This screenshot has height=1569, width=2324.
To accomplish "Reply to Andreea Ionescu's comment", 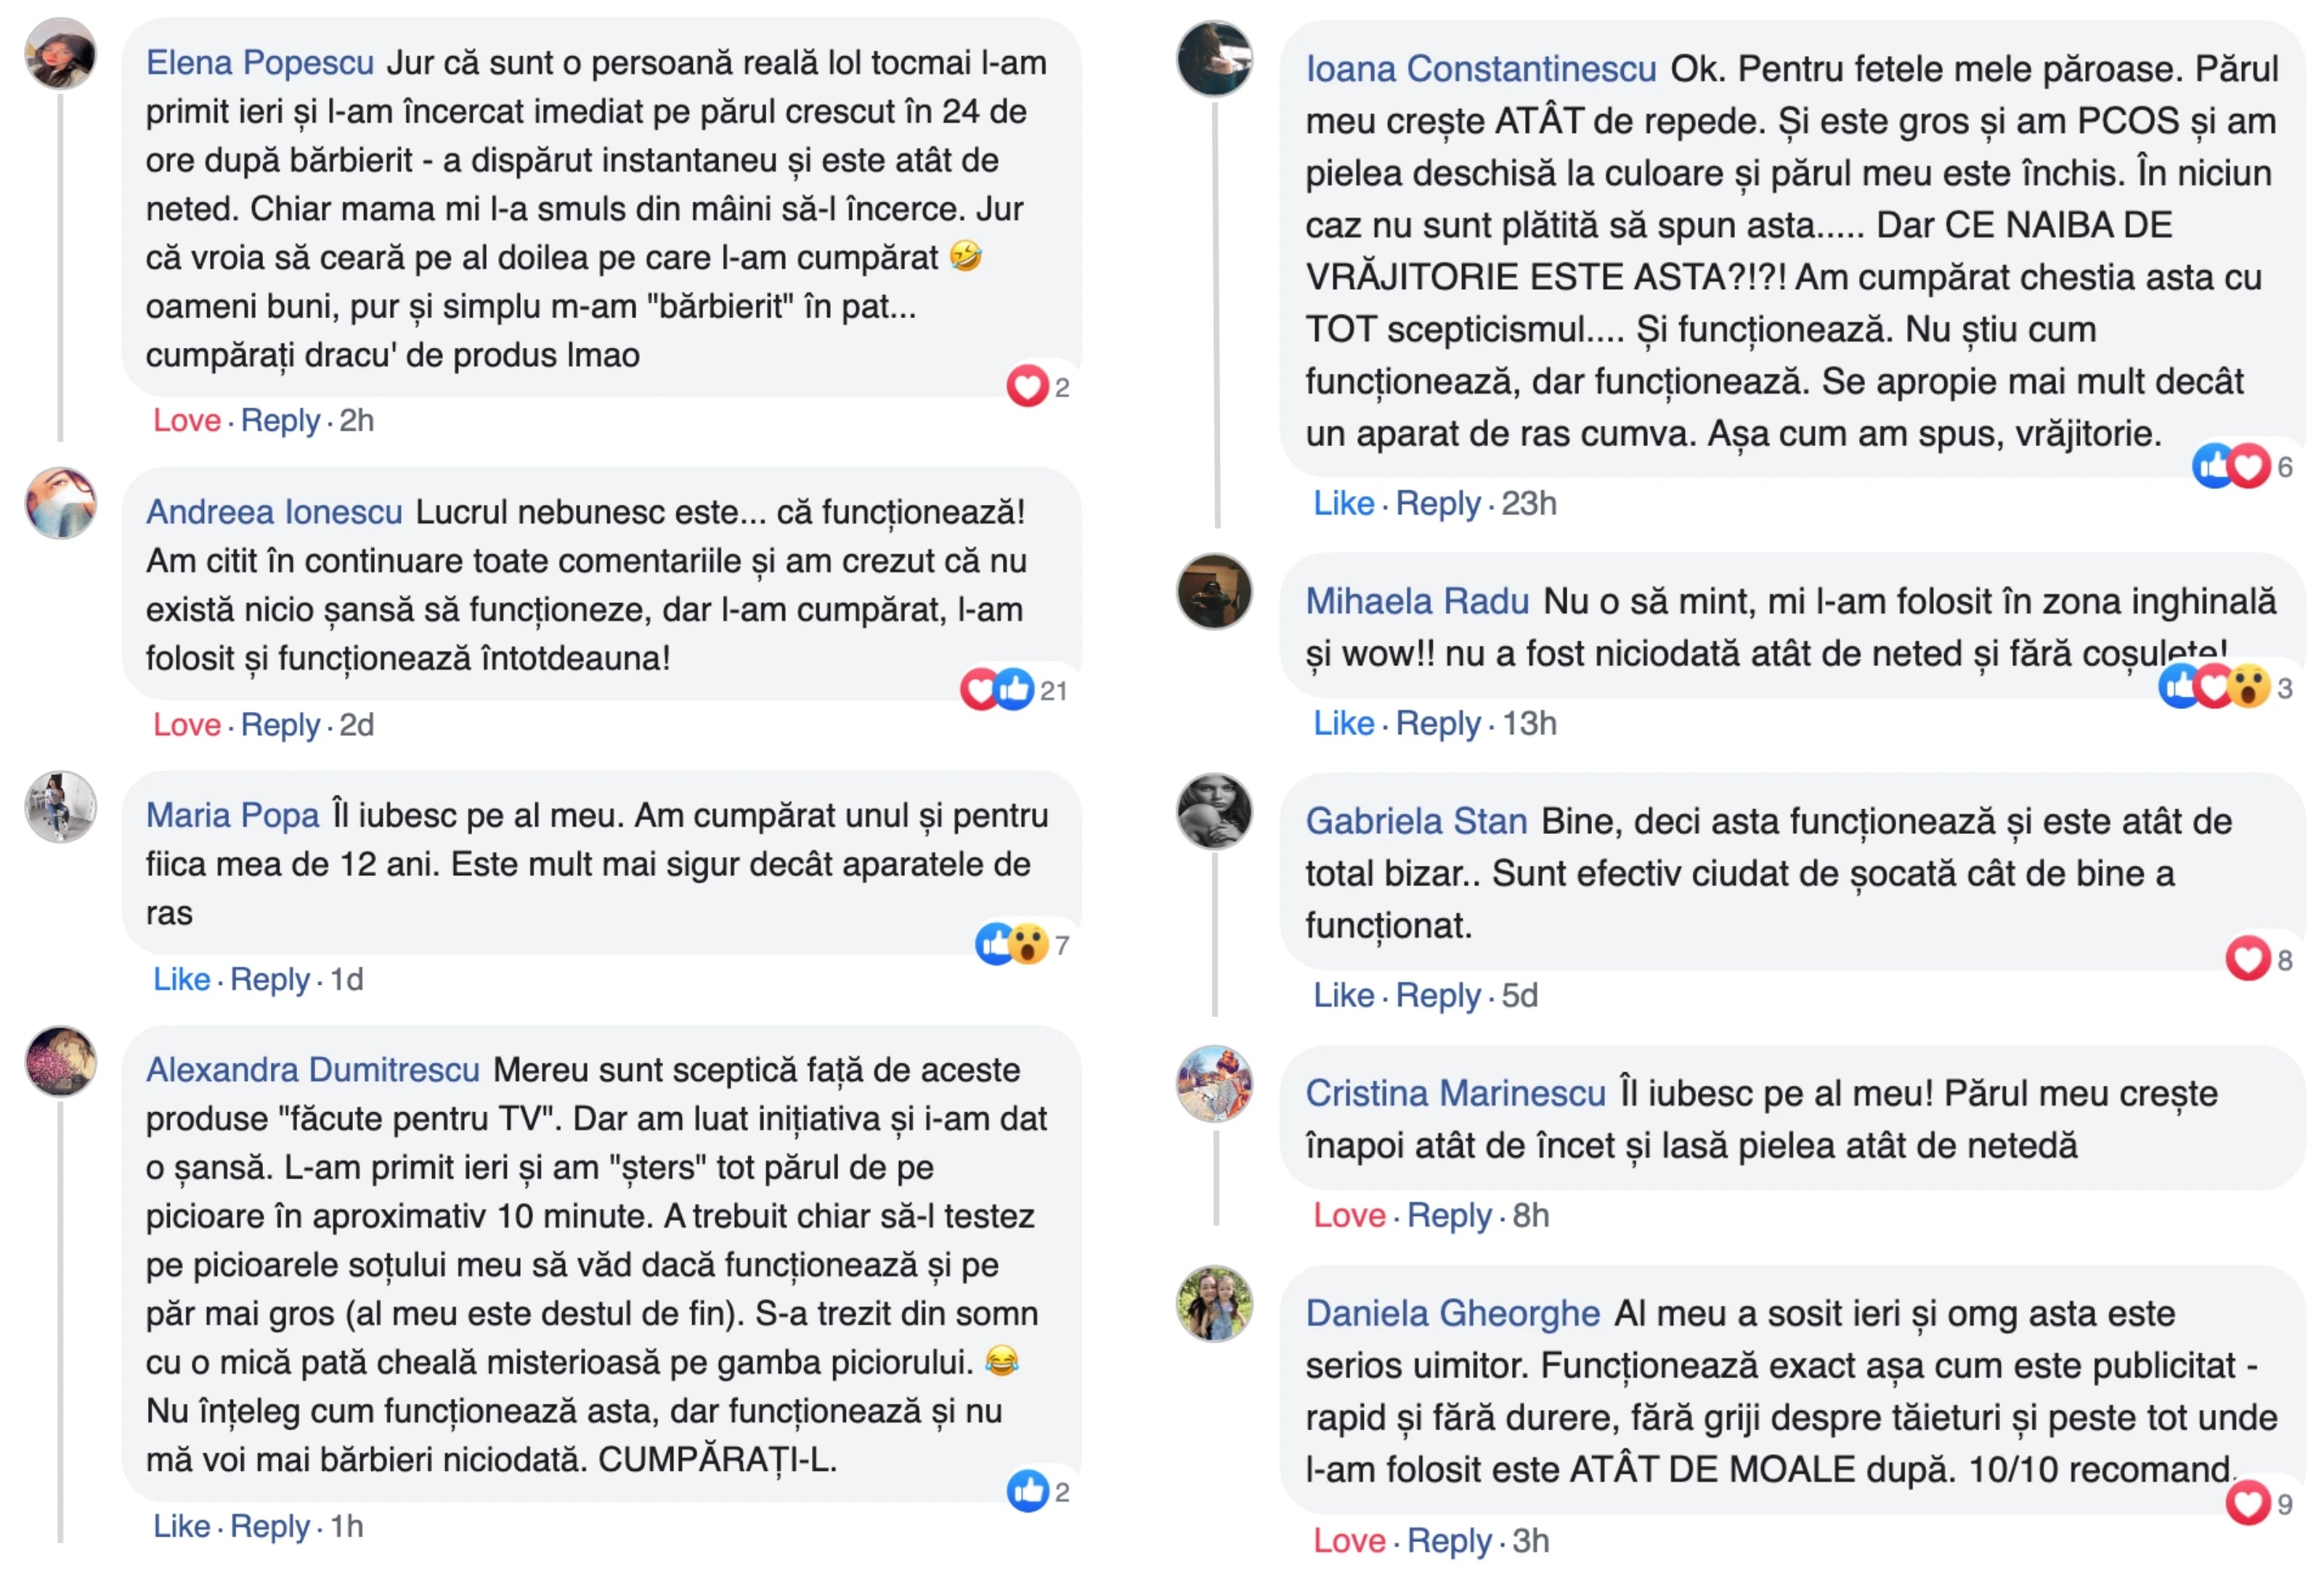I will (280, 724).
